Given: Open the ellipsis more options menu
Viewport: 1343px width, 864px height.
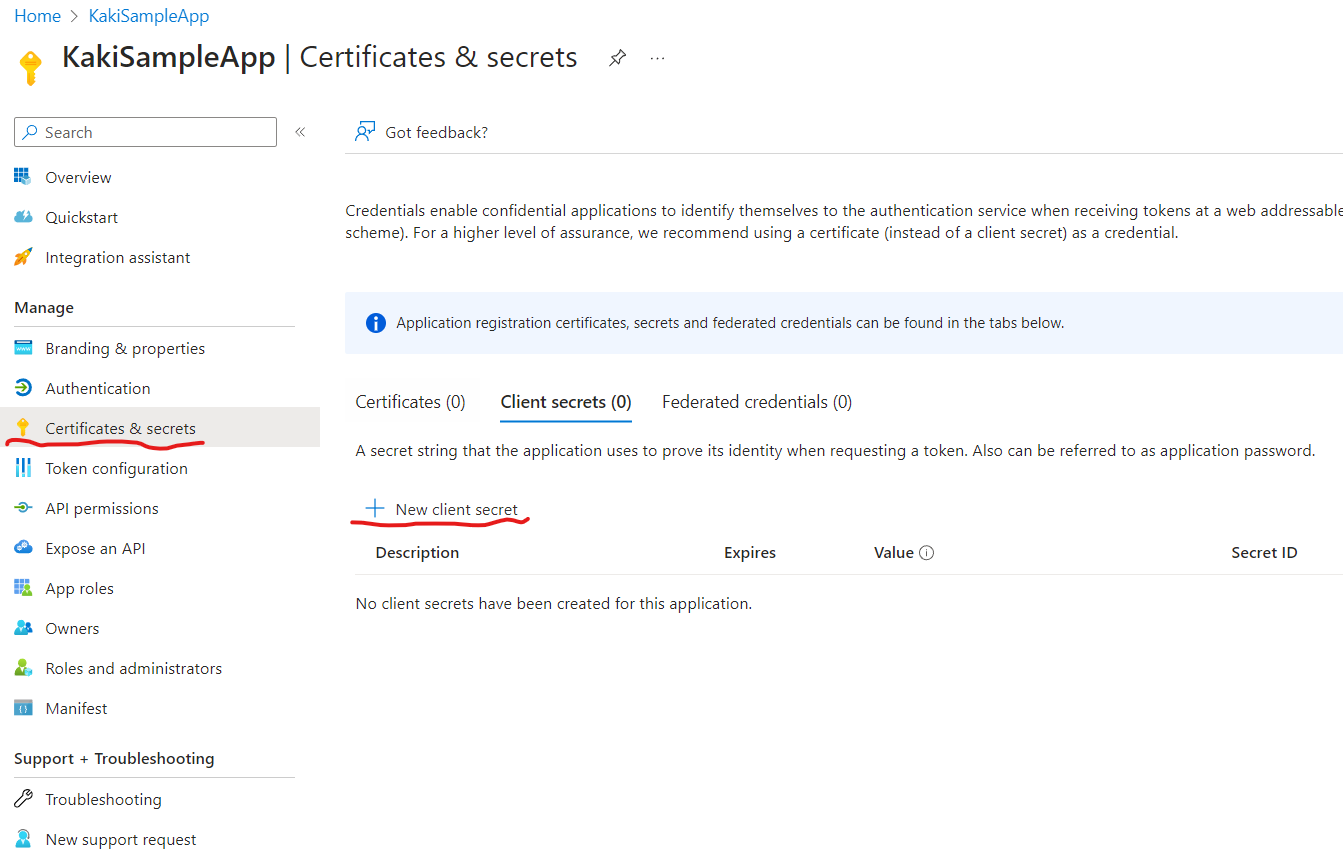Looking at the screenshot, I should pos(657,58).
